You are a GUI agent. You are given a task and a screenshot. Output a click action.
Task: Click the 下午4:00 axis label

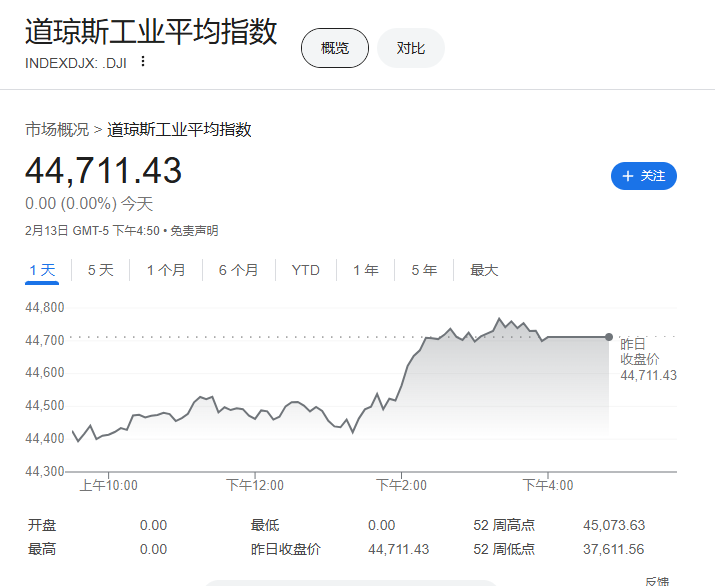548,485
